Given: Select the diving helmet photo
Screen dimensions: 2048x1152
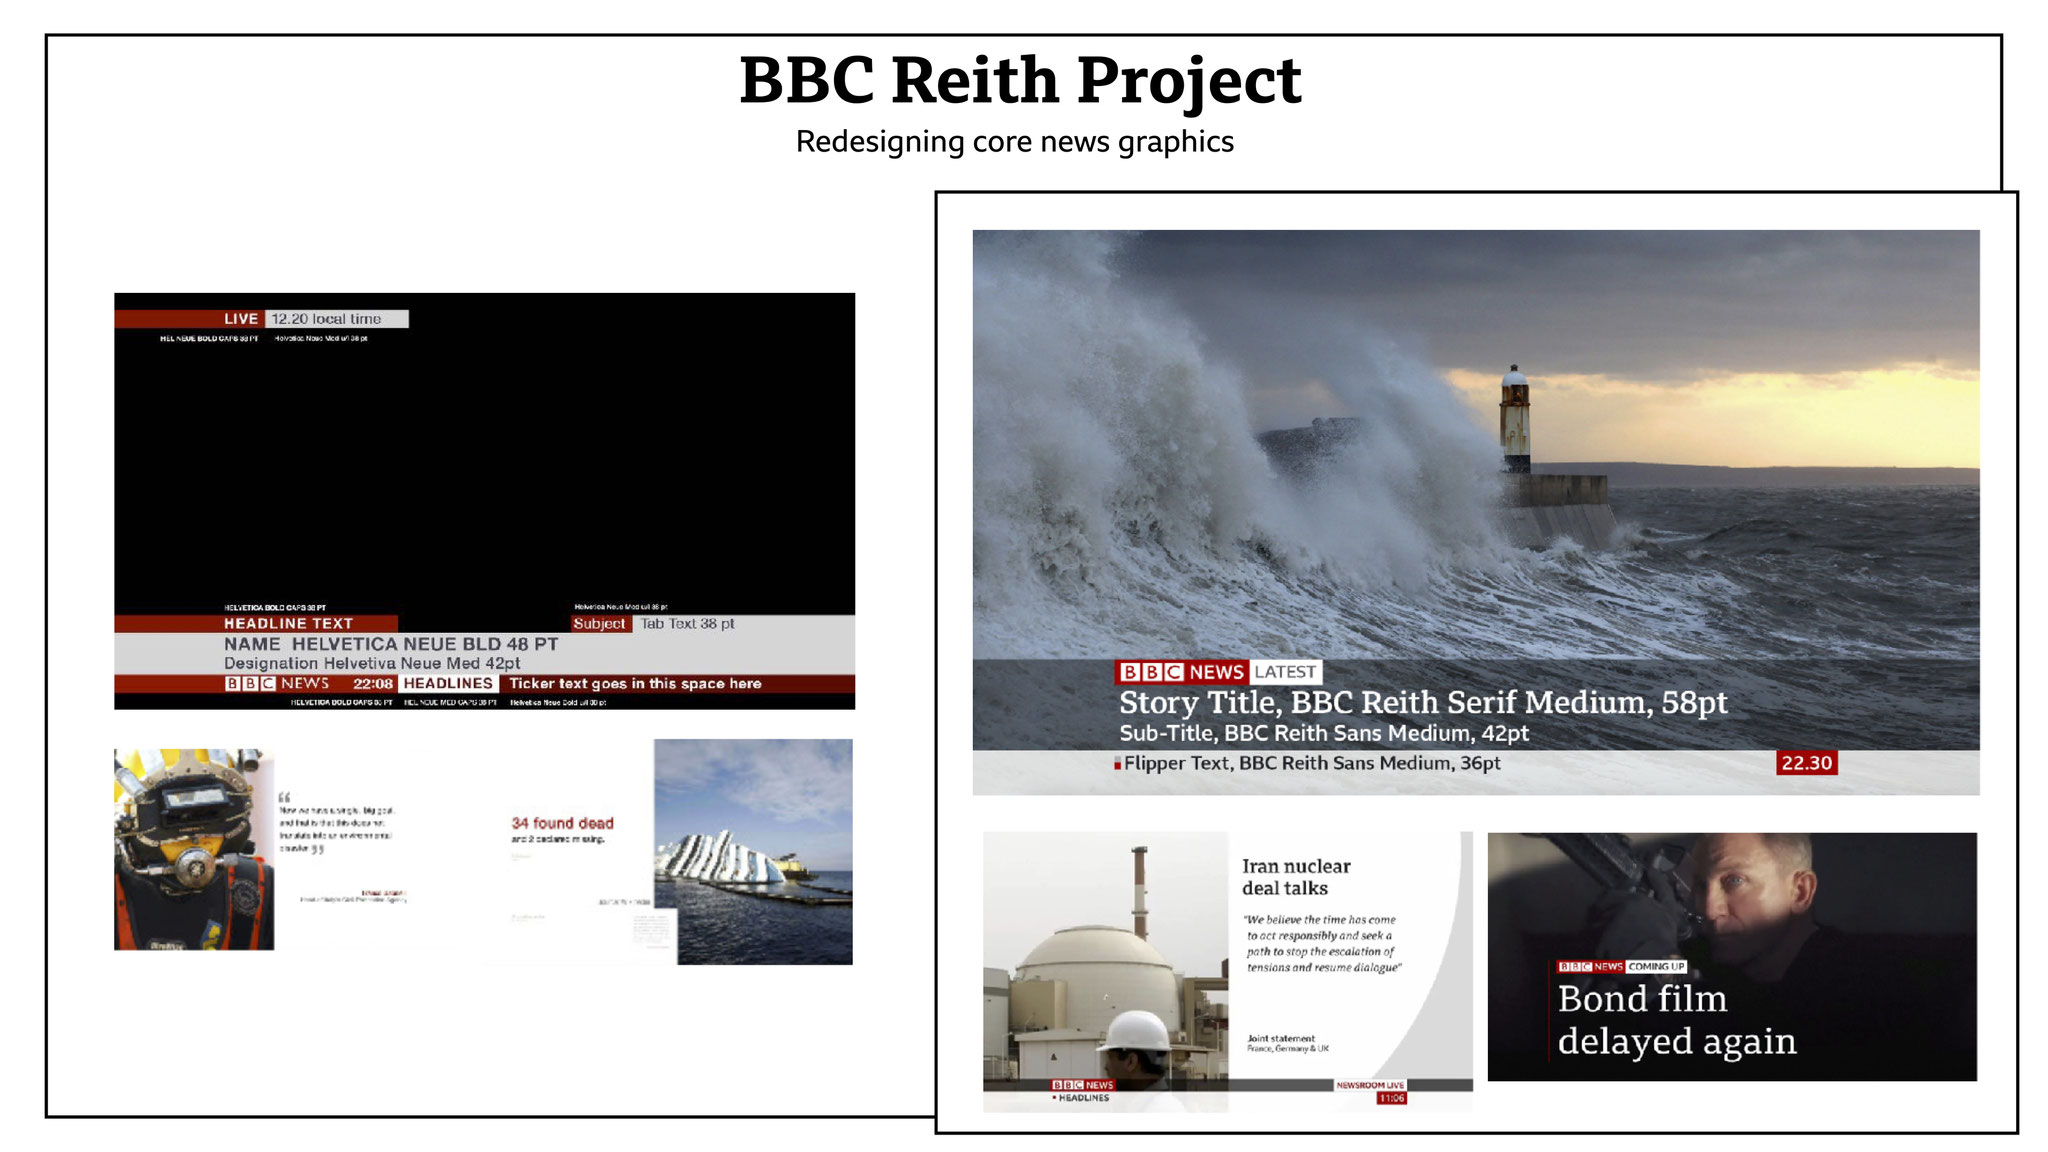Looking at the screenshot, I should (x=194, y=849).
